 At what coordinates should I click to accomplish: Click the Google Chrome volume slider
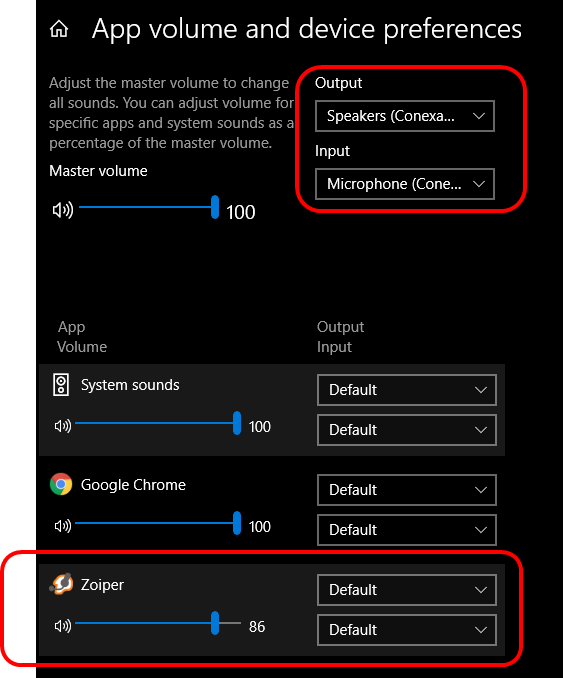pos(158,523)
